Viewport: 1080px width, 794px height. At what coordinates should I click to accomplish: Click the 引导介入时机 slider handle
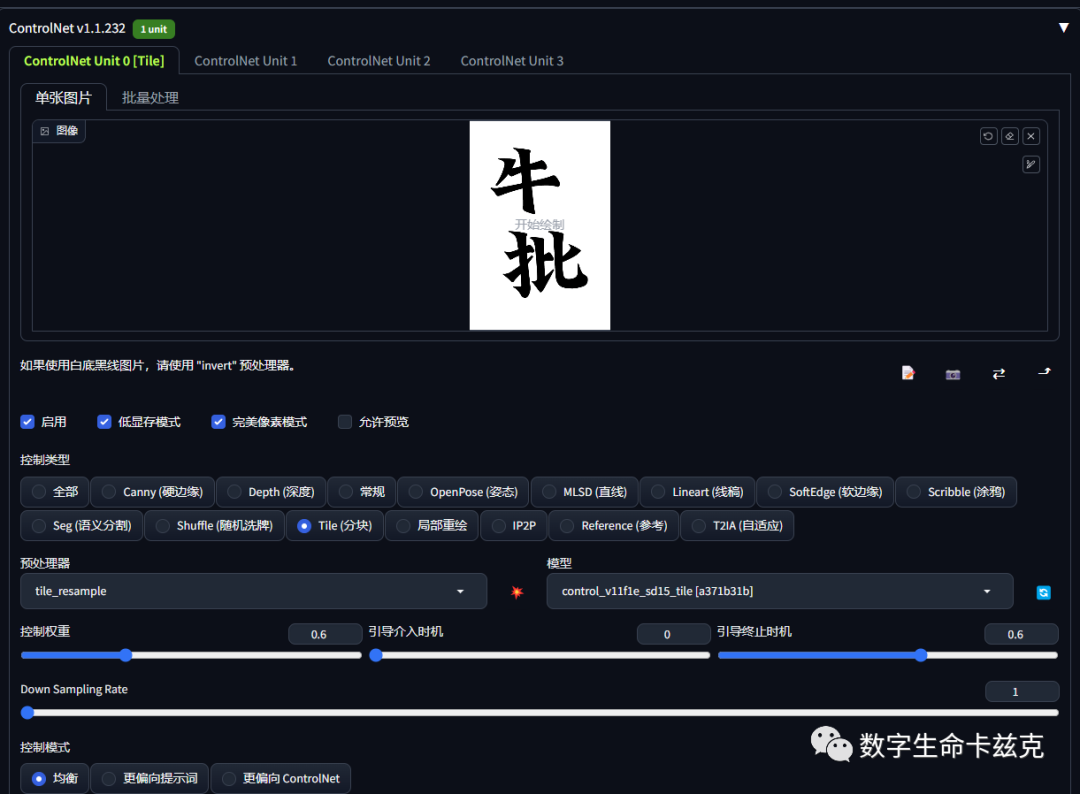click(375, 655)
